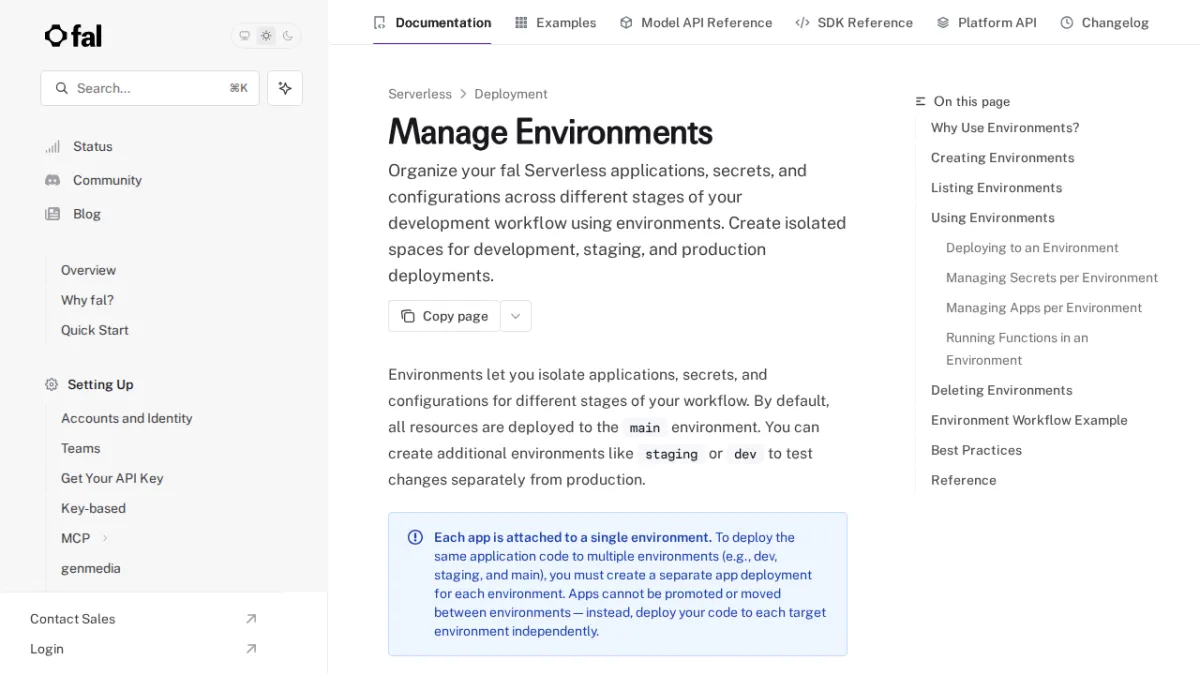
Task: Click the fal logo
Action: [73, 36]
